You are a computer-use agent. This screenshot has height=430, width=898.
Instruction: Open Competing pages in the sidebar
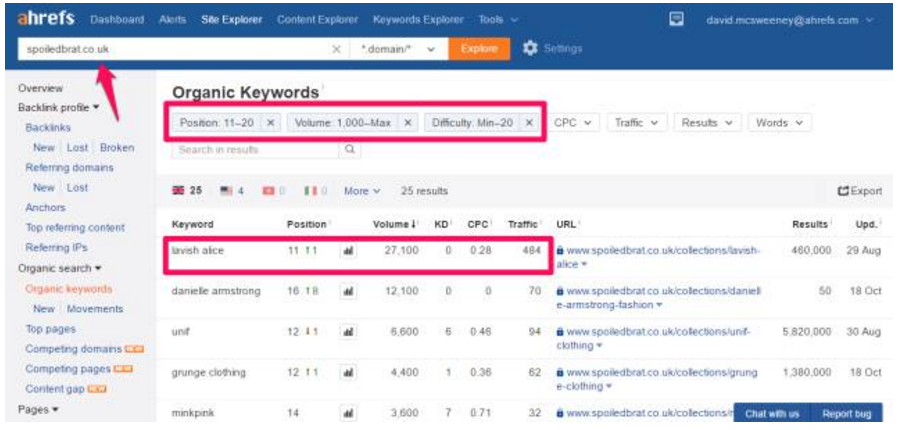(68, 369)
